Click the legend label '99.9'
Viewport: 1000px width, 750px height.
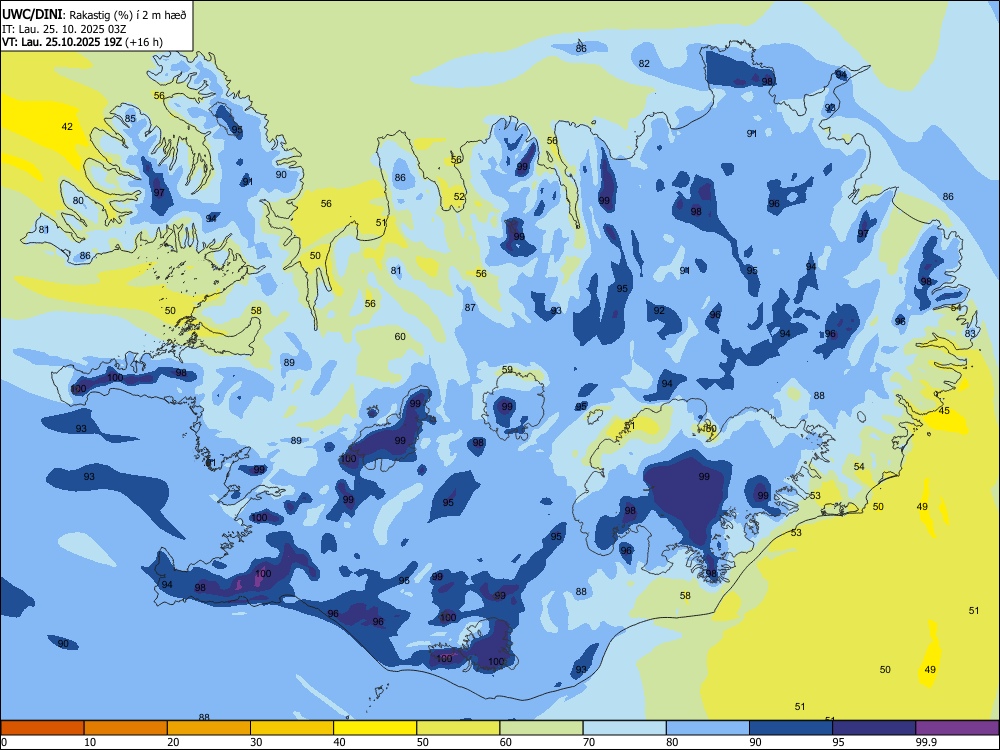pos(926,742)
